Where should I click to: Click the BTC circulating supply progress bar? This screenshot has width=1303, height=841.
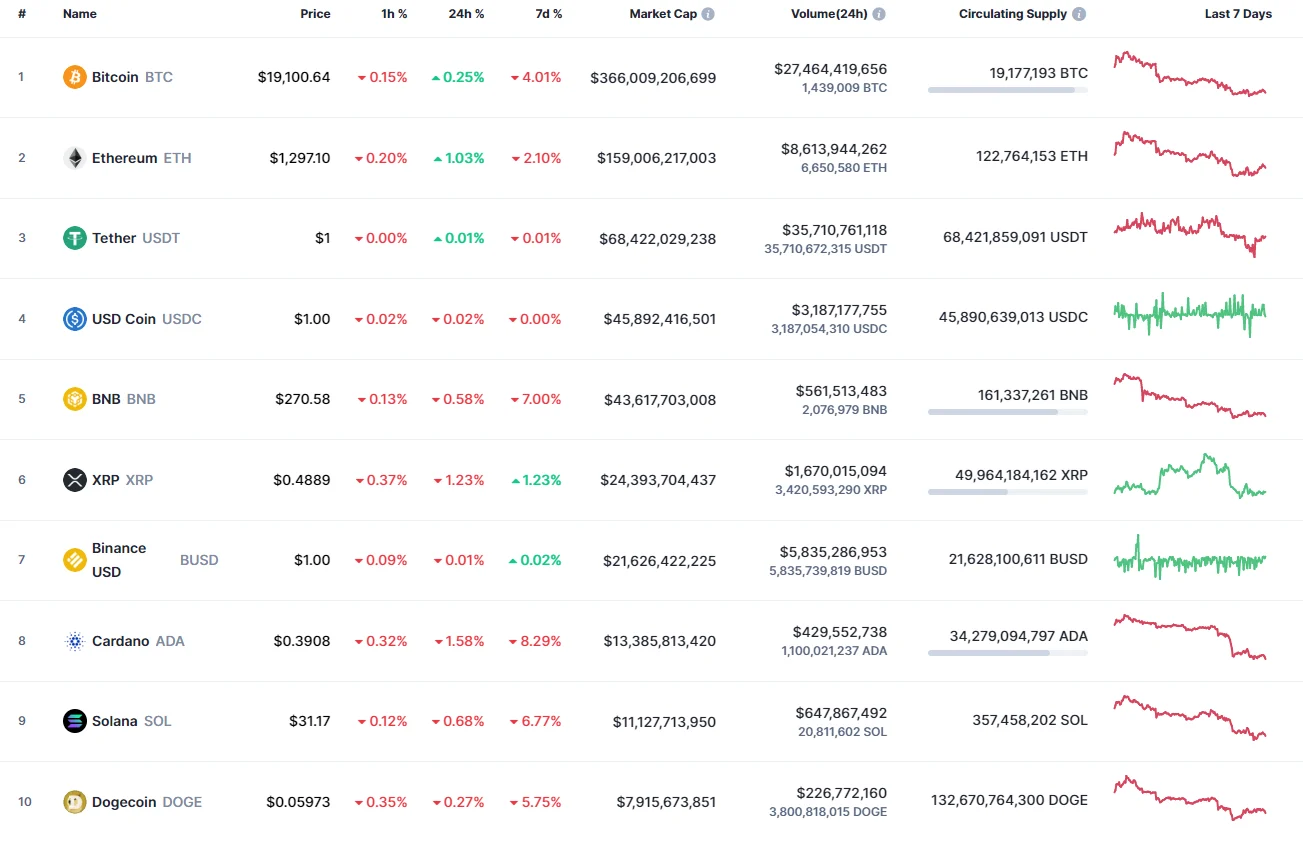(1007, 90)
